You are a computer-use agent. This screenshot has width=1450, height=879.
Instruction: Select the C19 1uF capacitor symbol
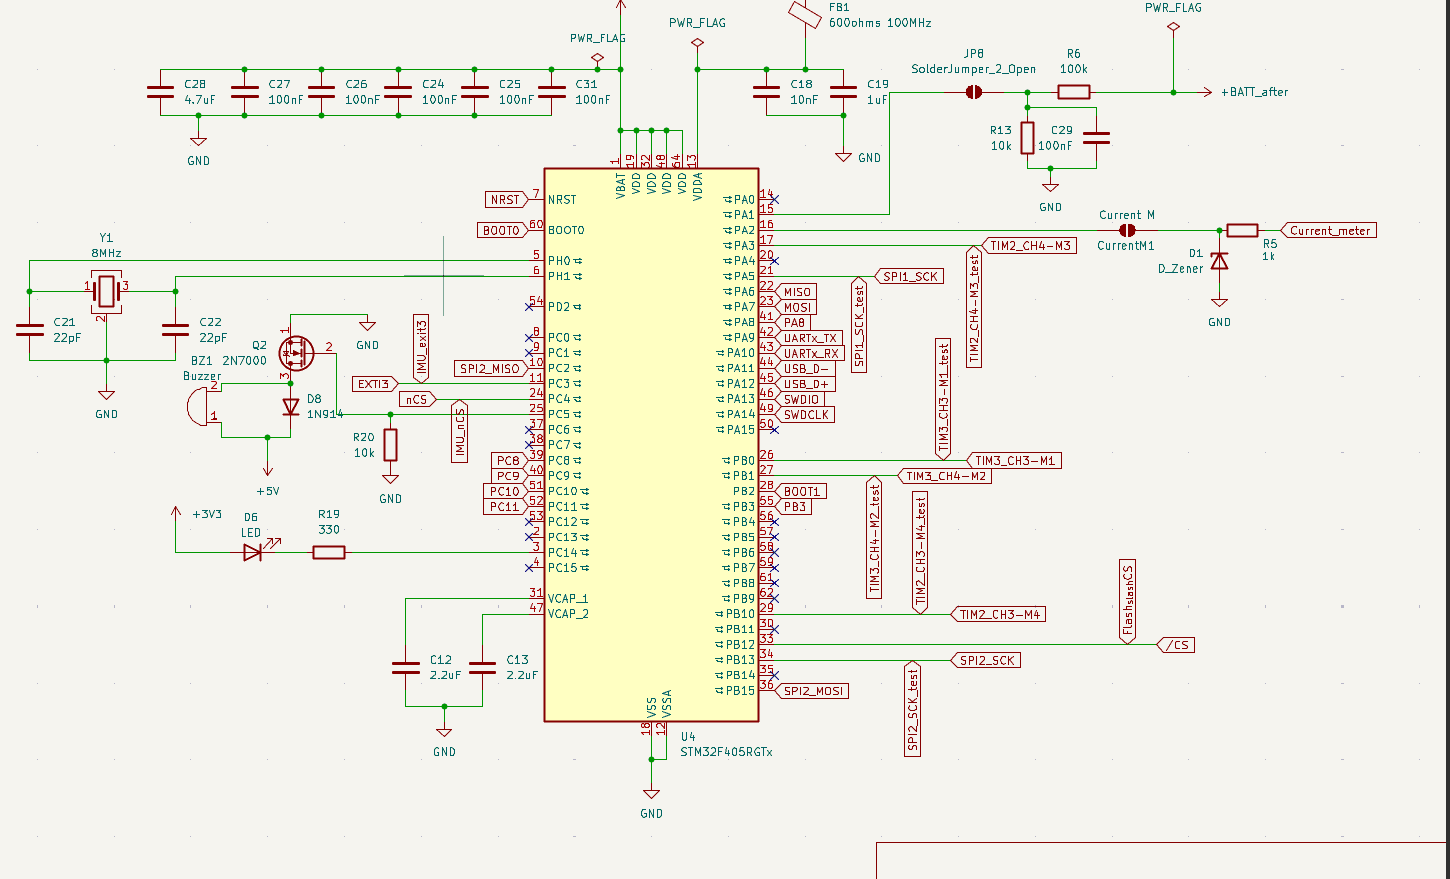pyautogui.click(x=844, y=92)
